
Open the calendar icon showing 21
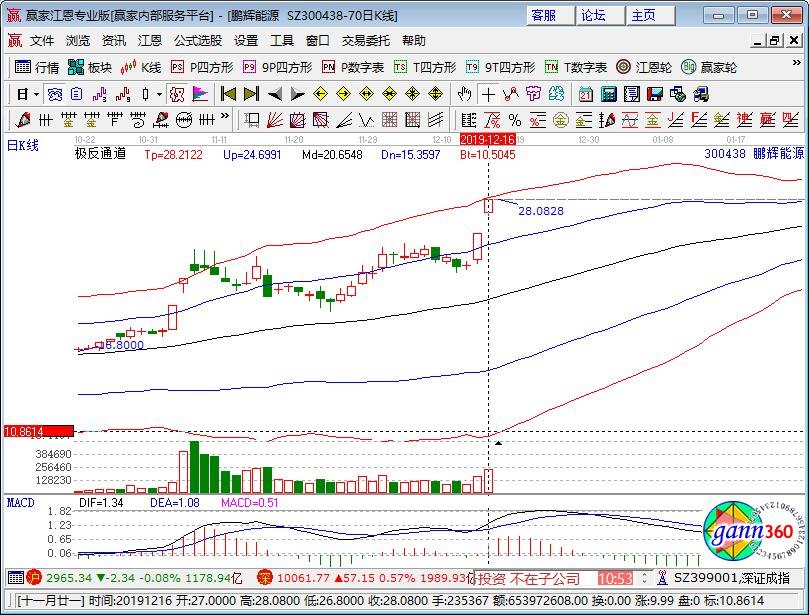586,94
